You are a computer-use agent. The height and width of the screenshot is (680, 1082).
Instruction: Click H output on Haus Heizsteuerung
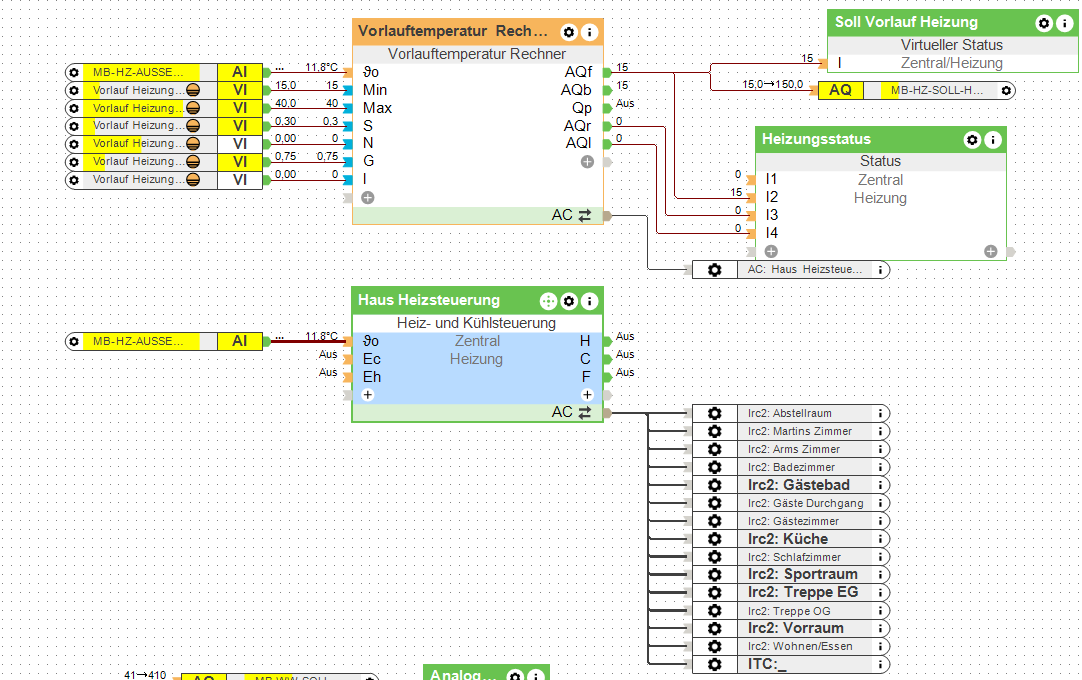585,341
